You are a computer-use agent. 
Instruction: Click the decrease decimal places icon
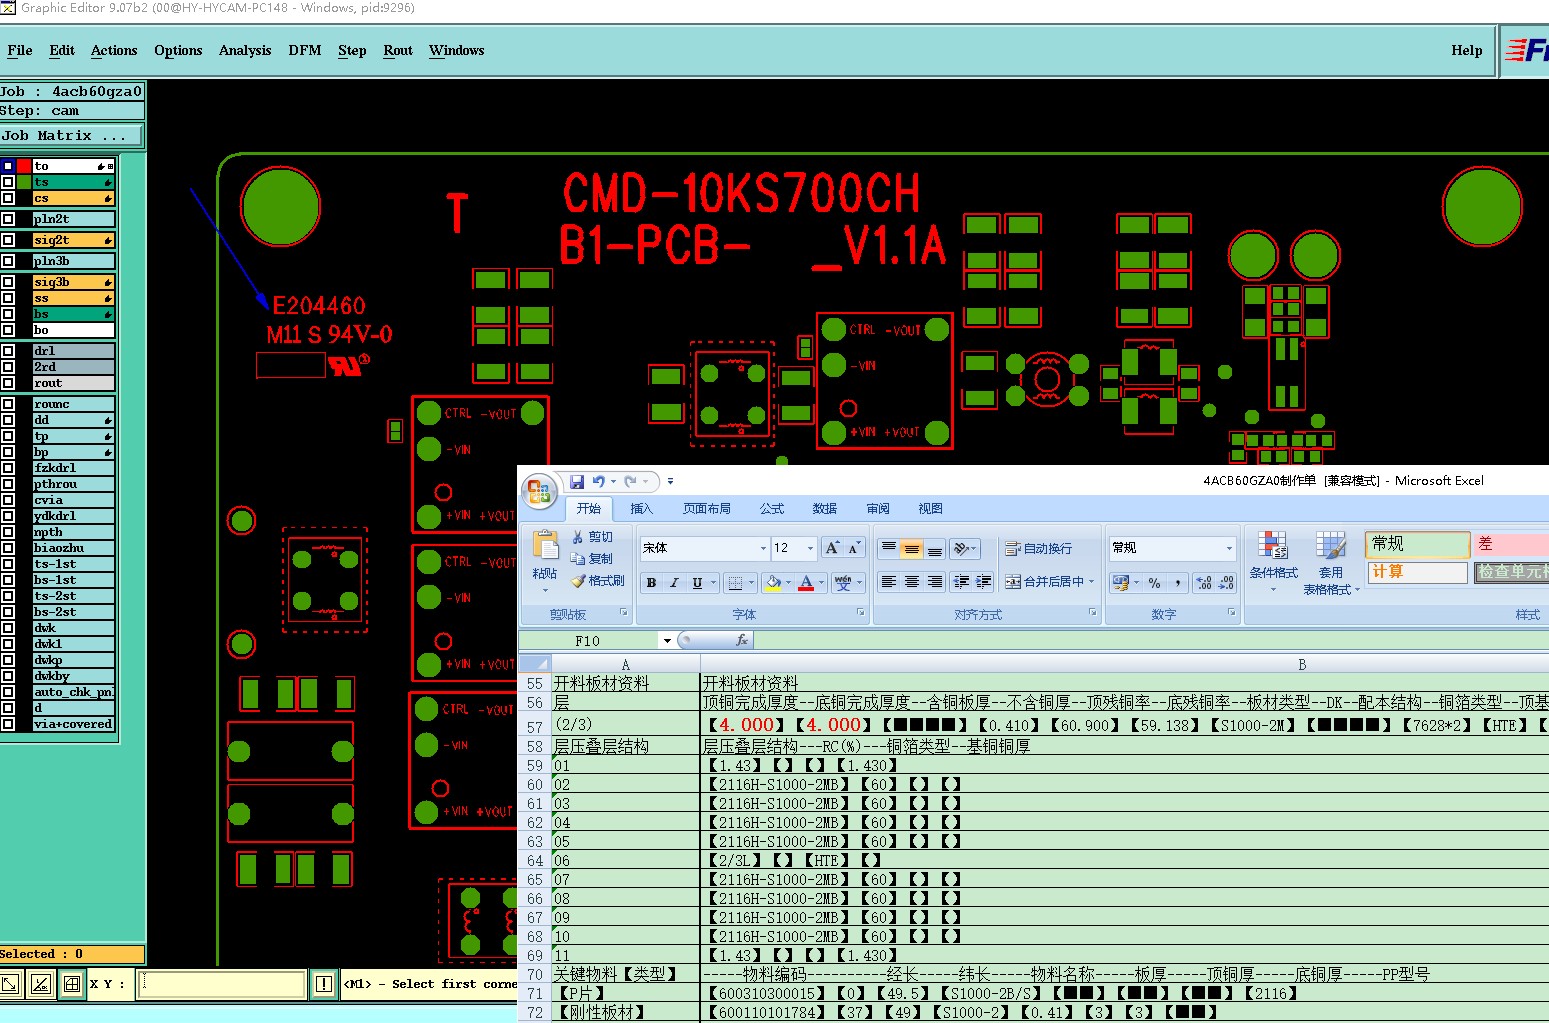[x=1227, y=583]
